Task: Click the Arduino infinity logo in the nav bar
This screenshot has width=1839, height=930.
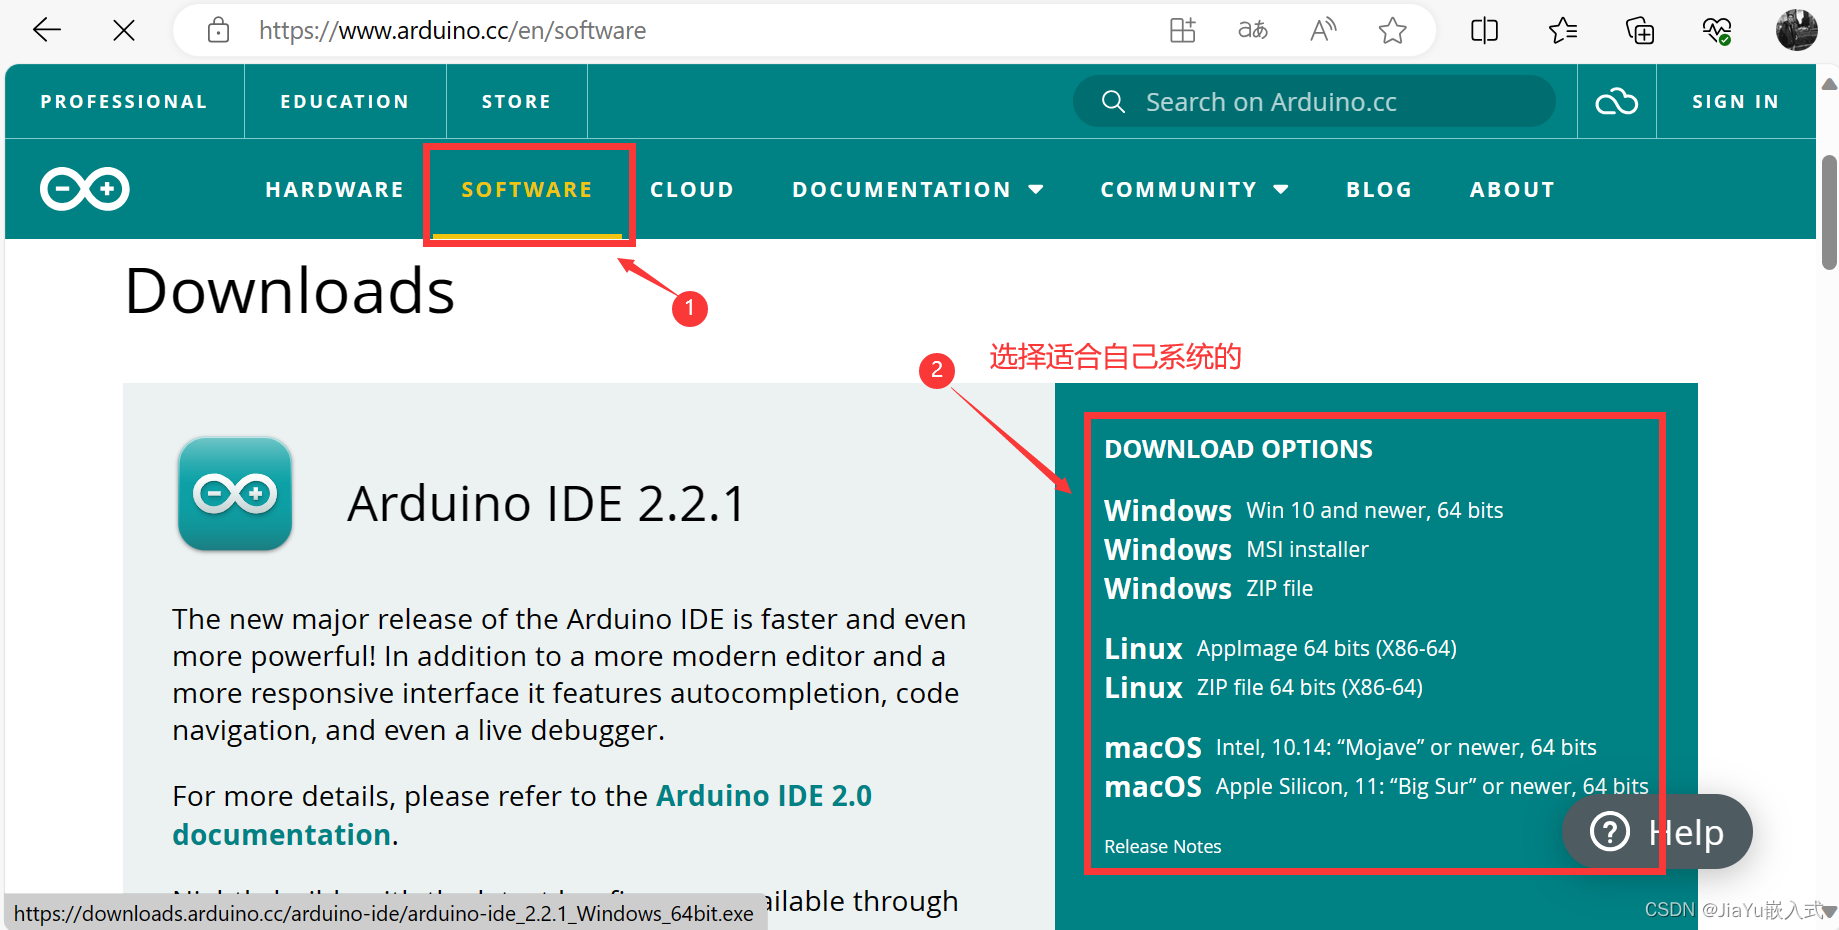Action: pos(85,189)
